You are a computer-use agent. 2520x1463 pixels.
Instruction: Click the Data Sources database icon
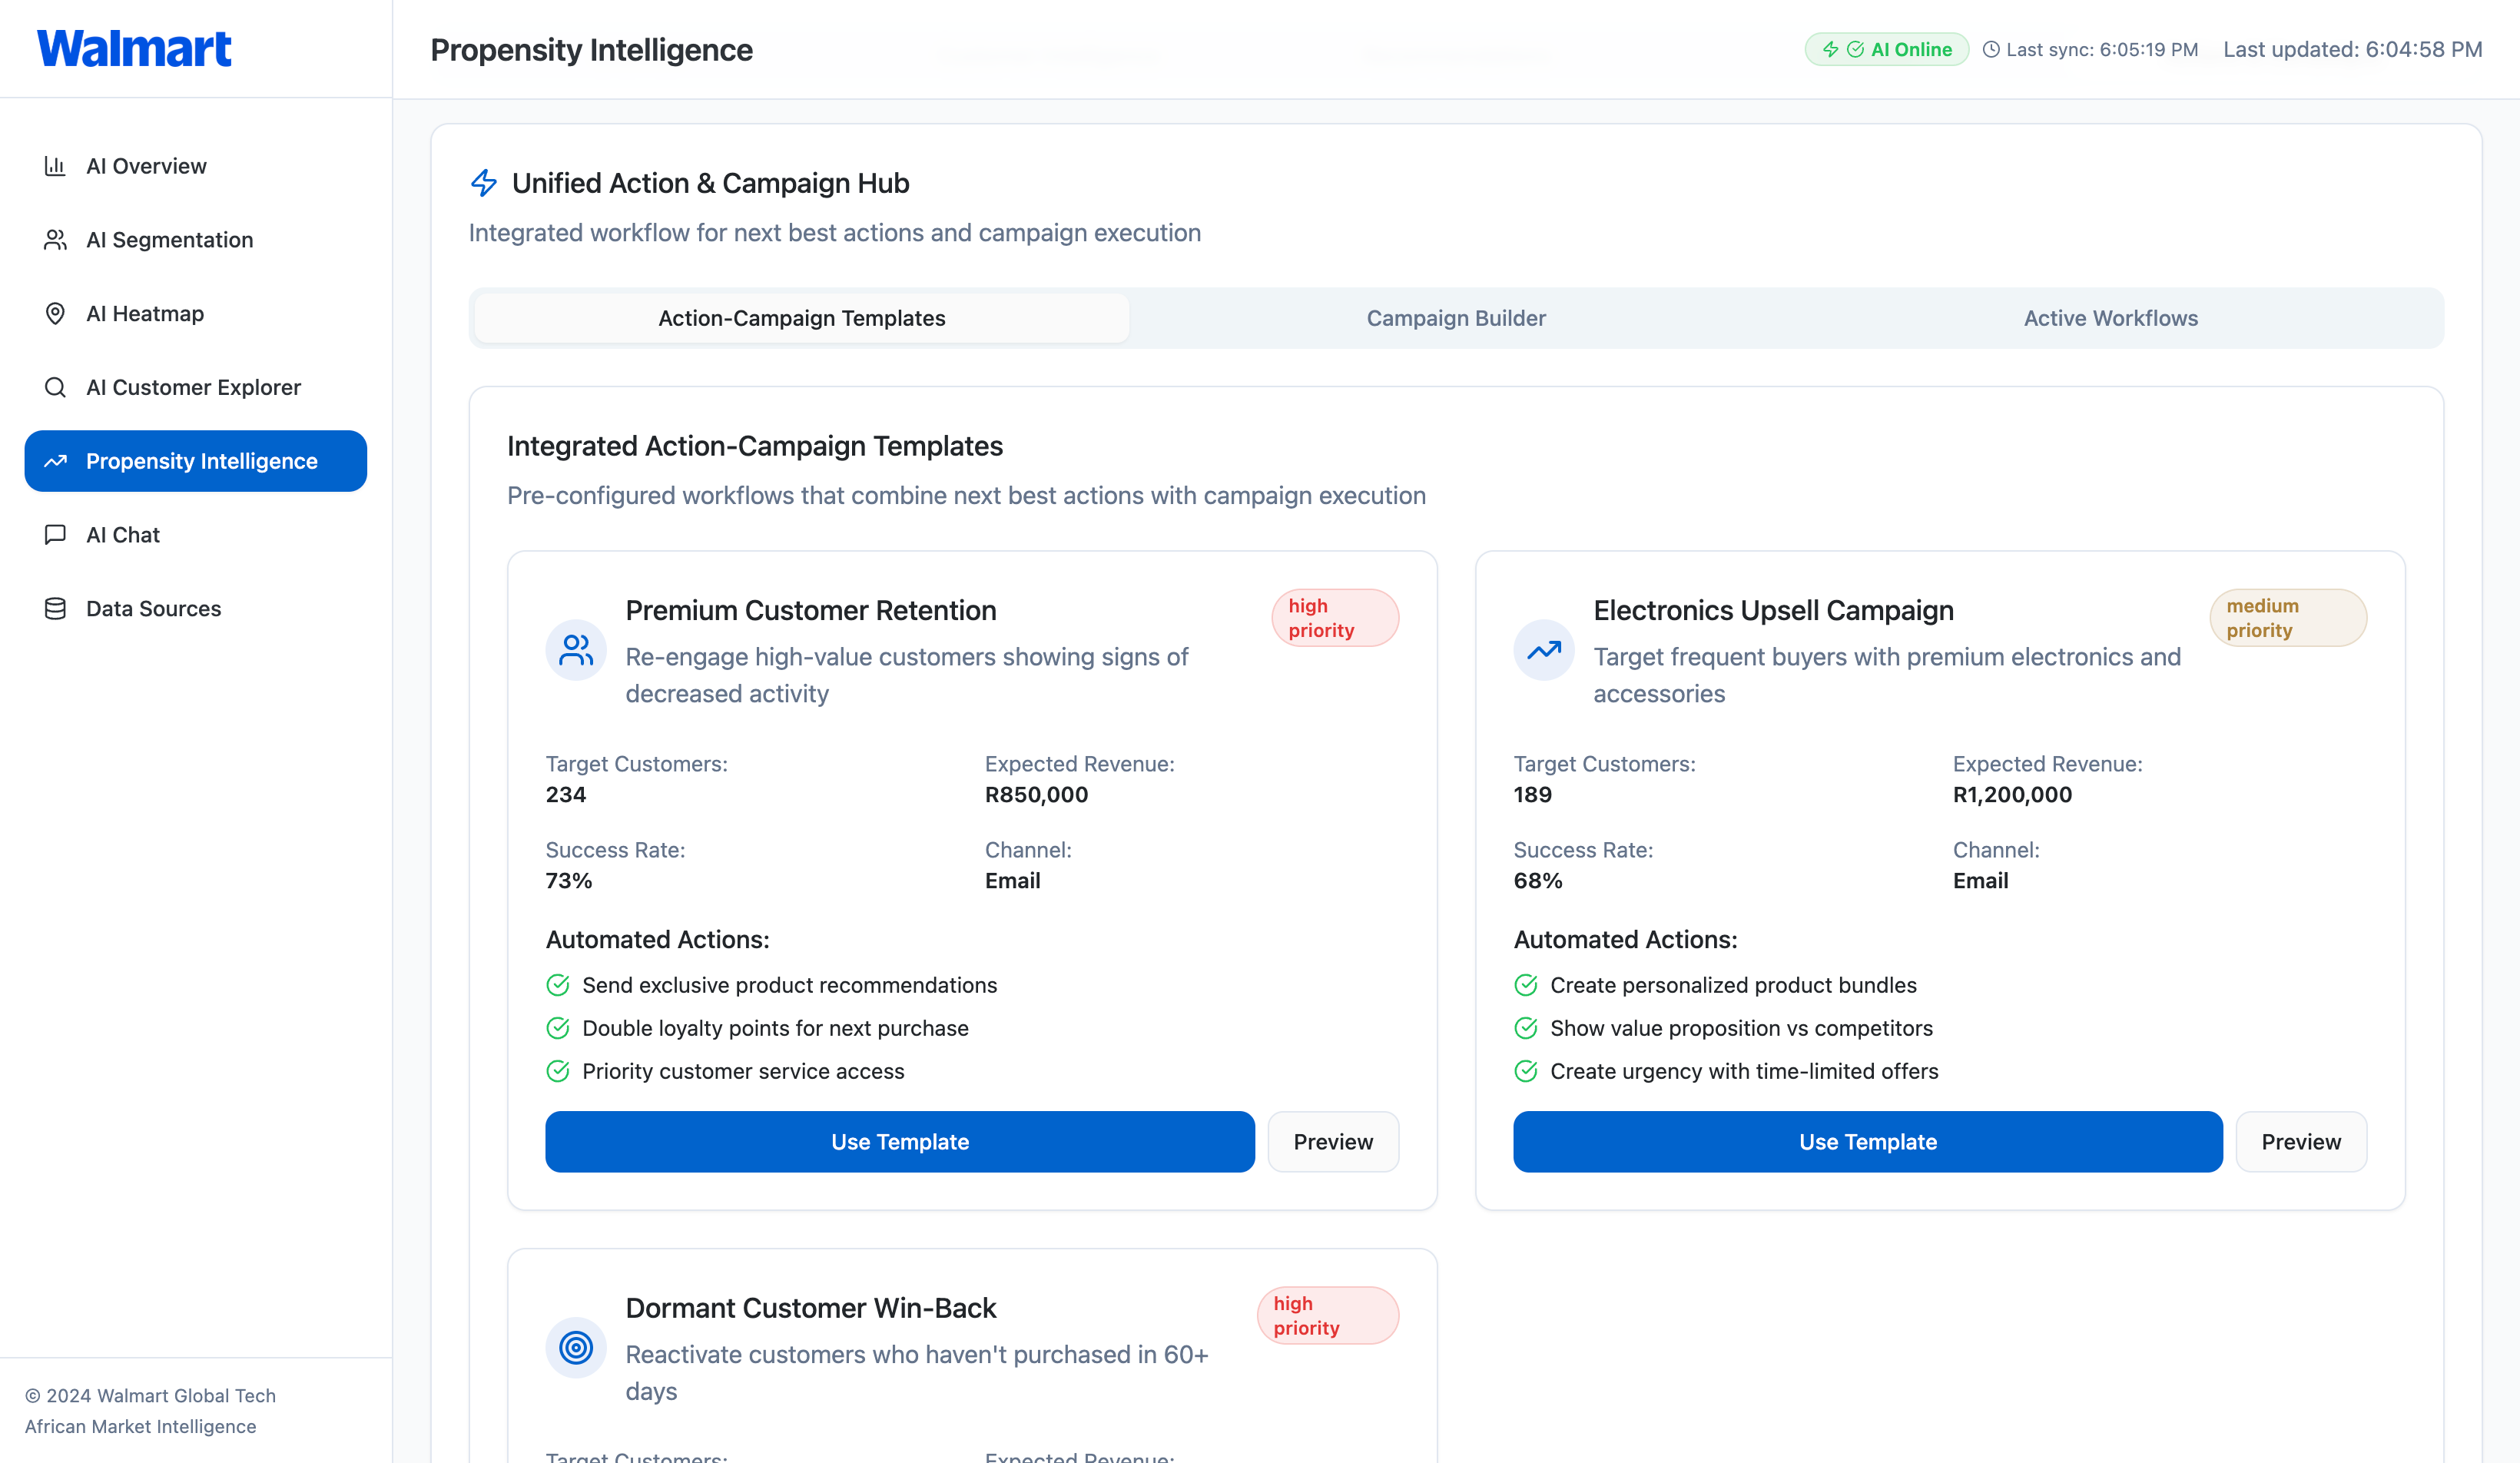[x=55, y=609]
